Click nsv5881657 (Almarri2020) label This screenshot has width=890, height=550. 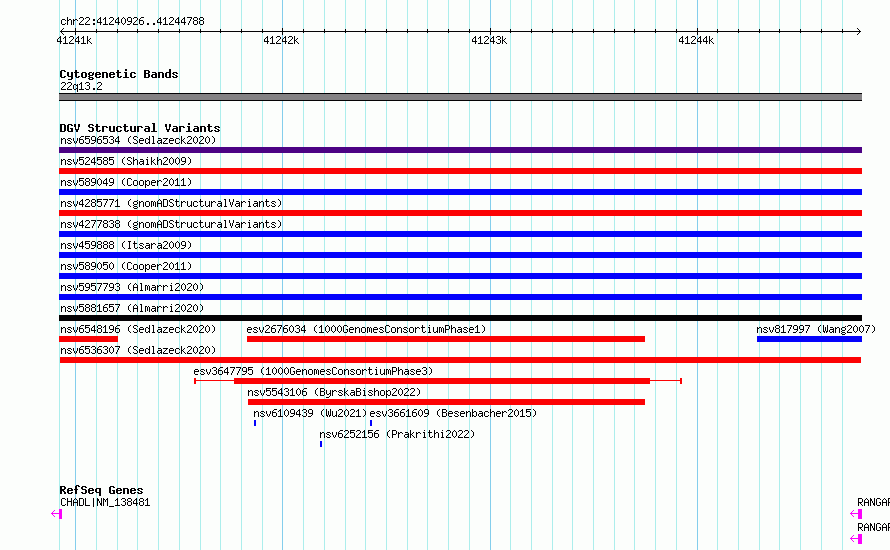coord(132,308)
